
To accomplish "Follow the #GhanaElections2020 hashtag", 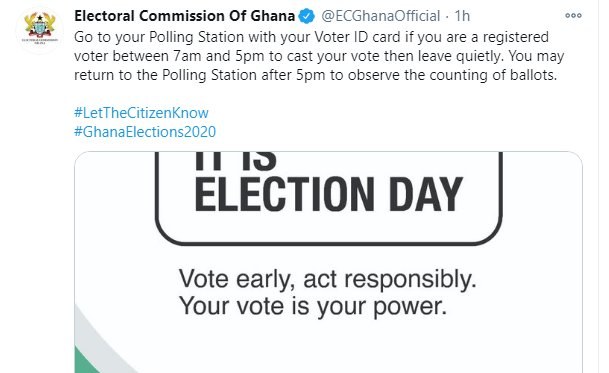I will pyautogui.click(x=145, y=132).
